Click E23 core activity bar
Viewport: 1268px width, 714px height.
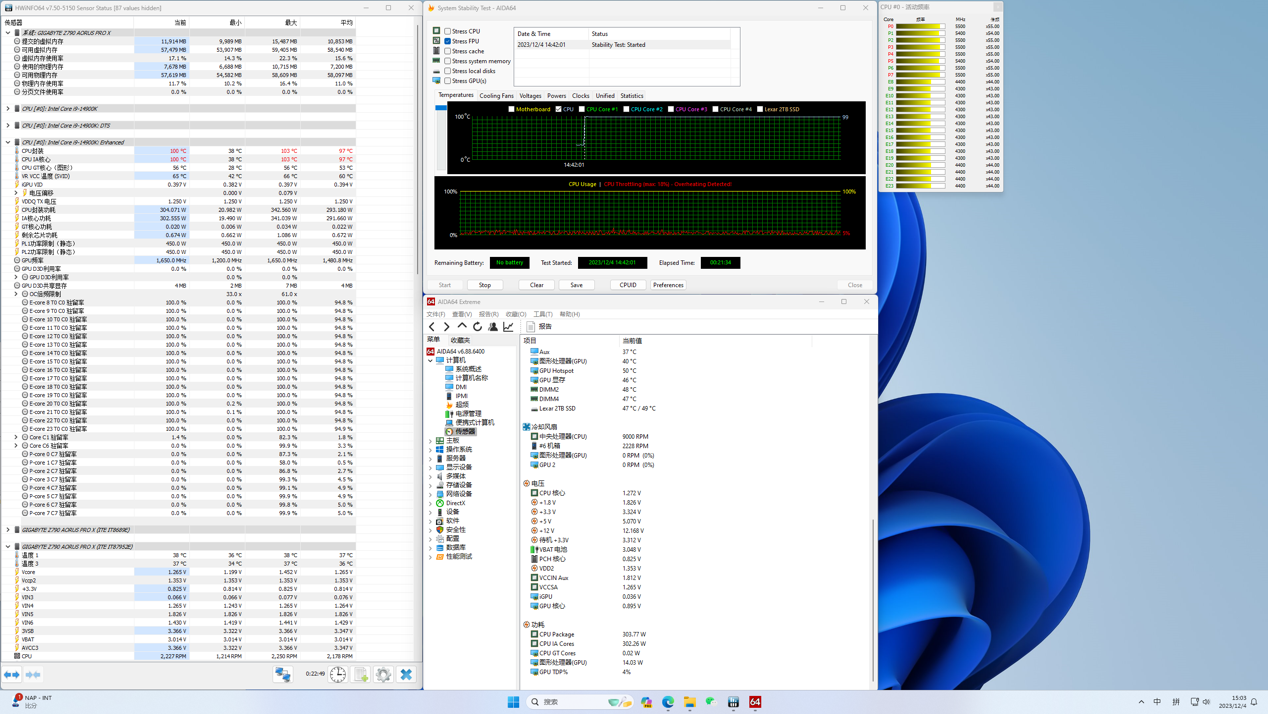pyautogui.click(x=920, y=186)
